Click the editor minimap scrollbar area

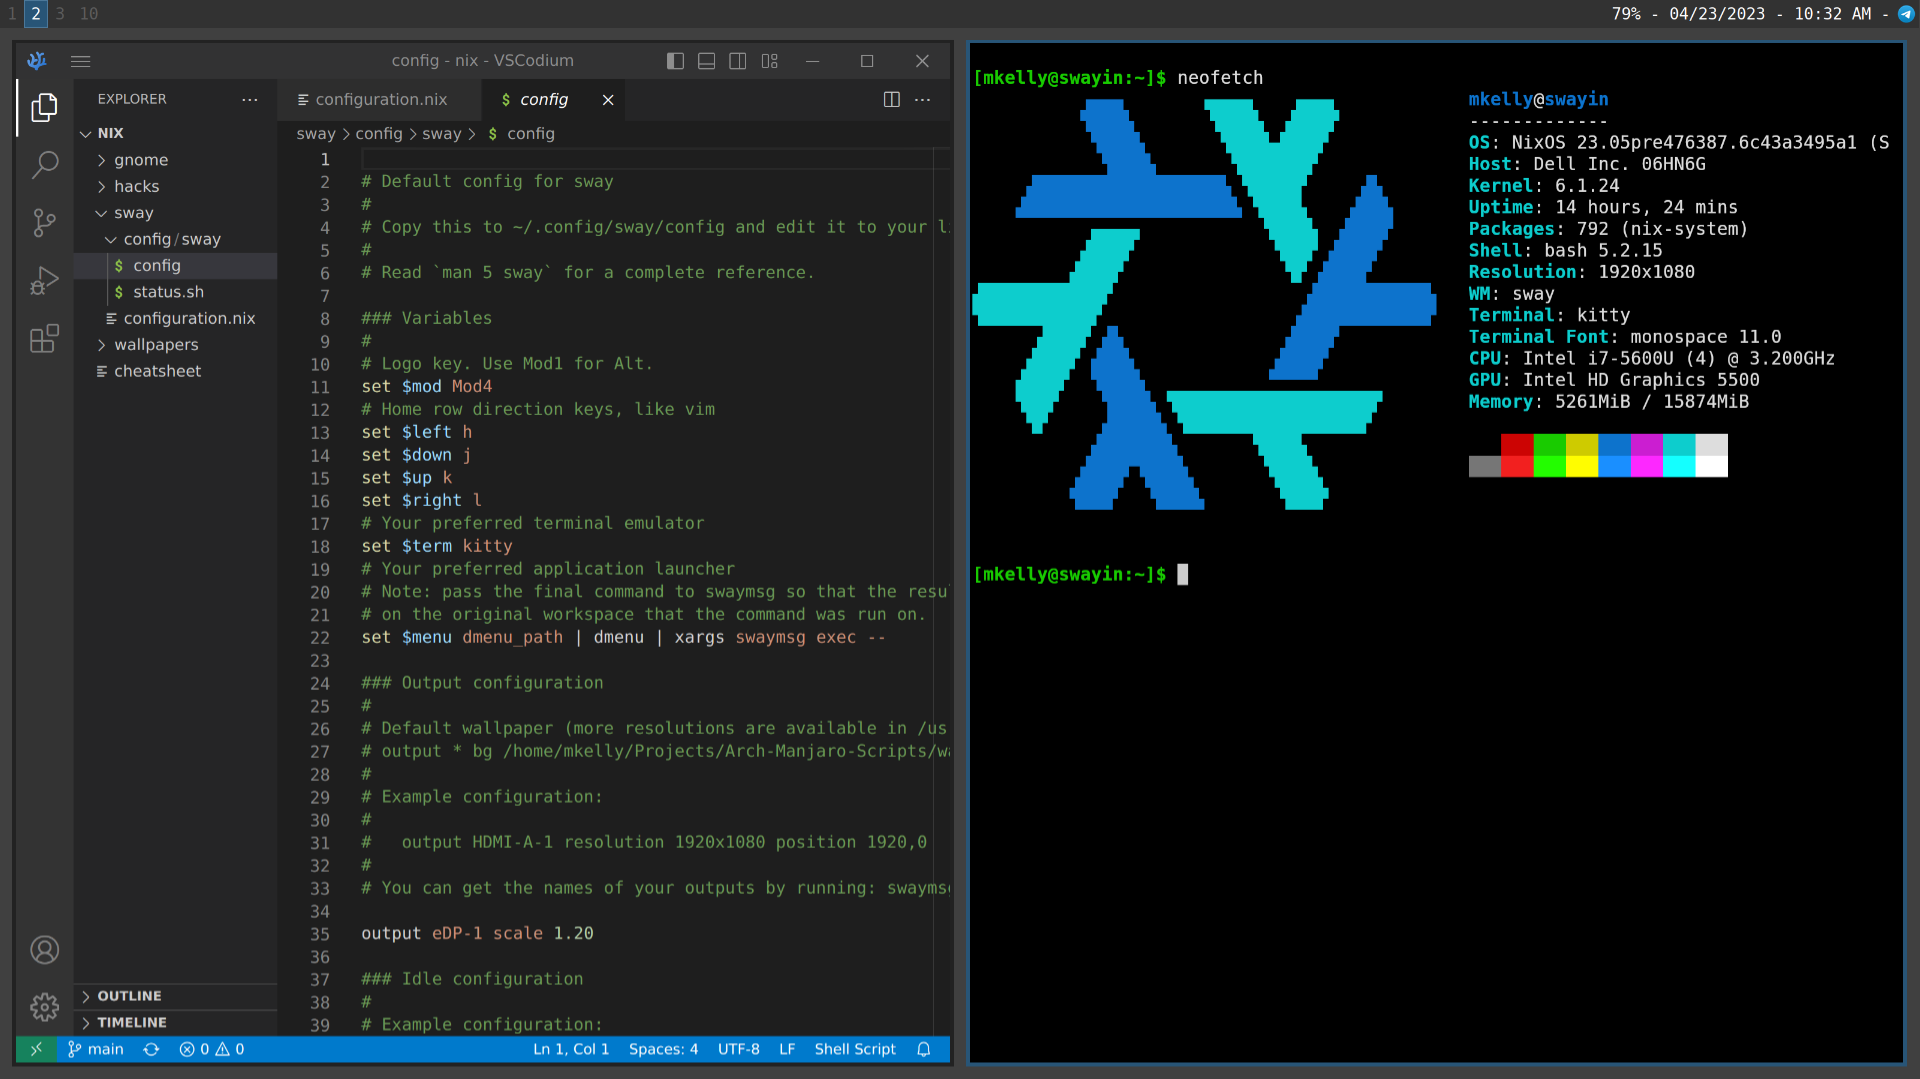coord(941,590)
